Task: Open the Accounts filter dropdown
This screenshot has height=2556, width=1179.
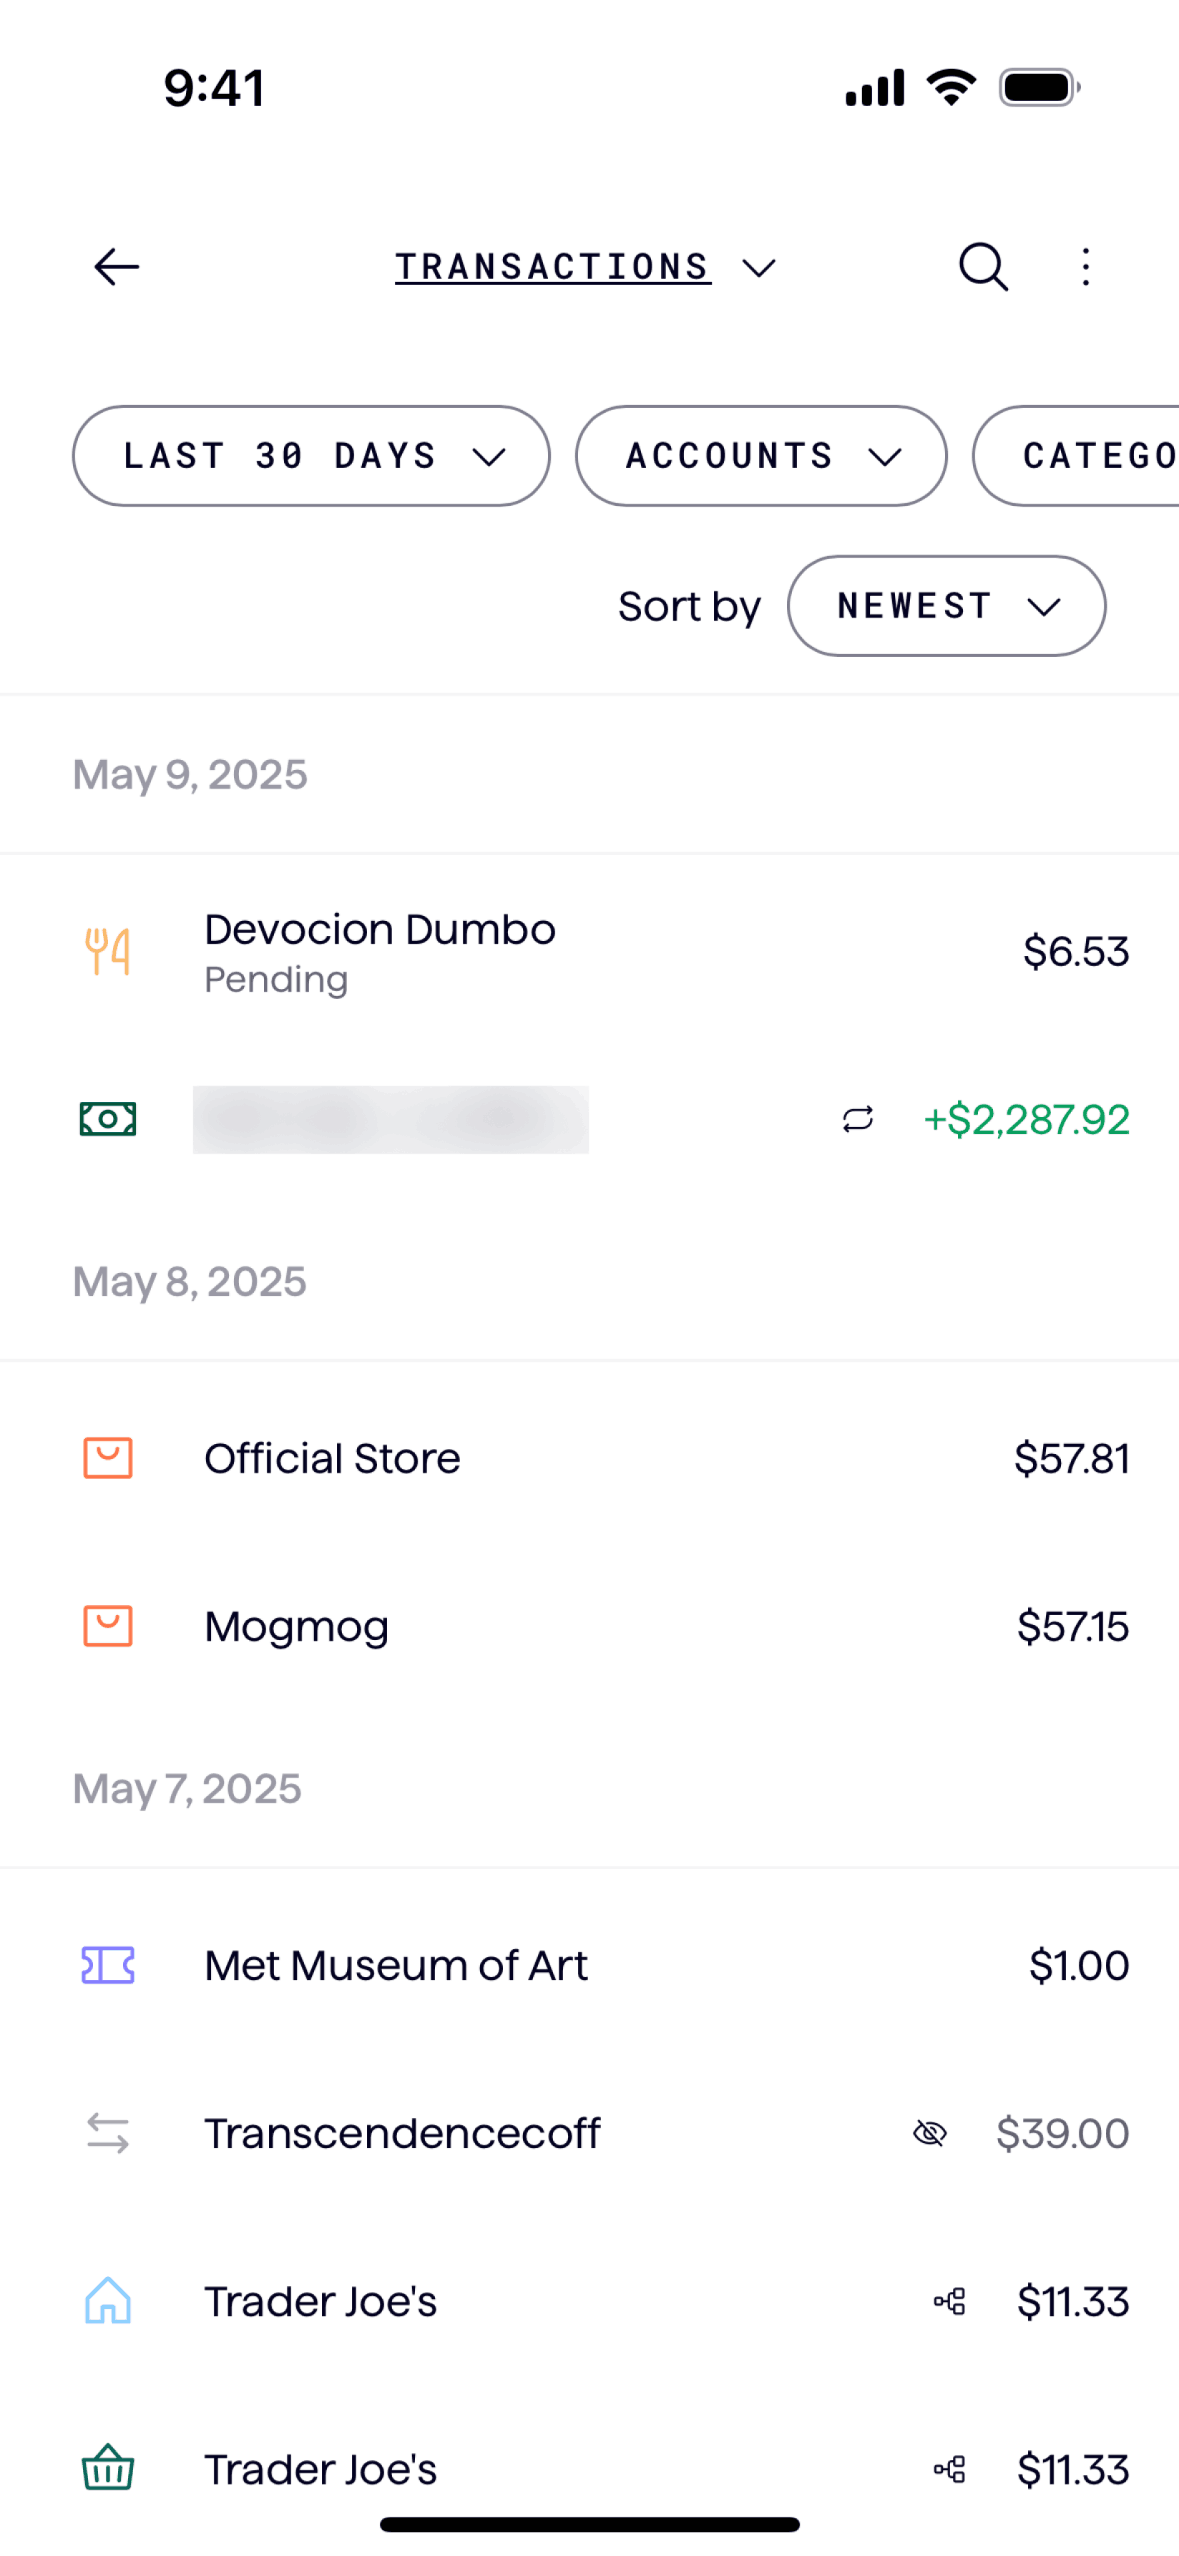Action: click(x=761, y=456)
